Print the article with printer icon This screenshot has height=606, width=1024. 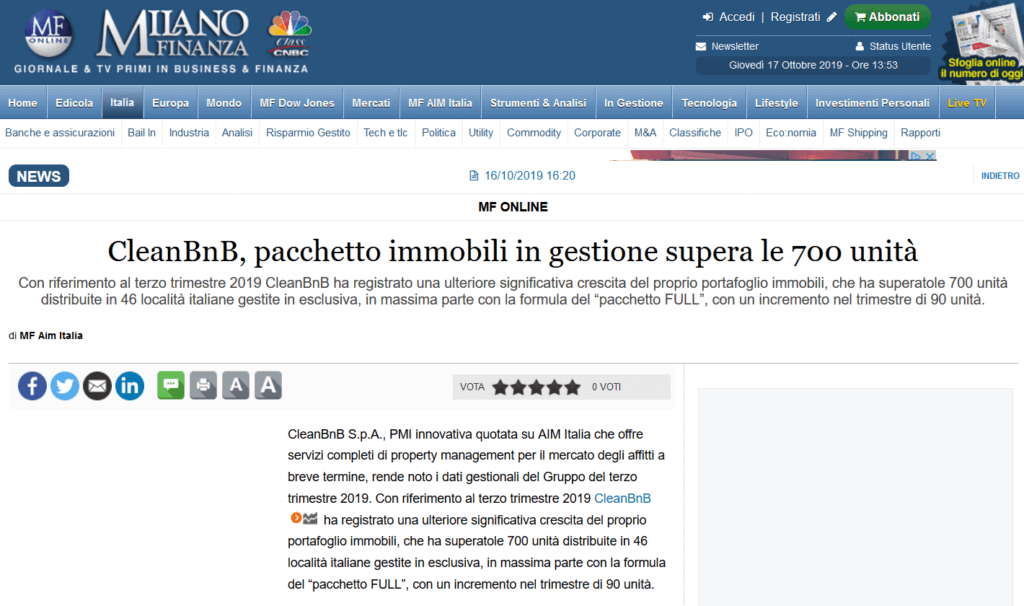tap(203, 385)
